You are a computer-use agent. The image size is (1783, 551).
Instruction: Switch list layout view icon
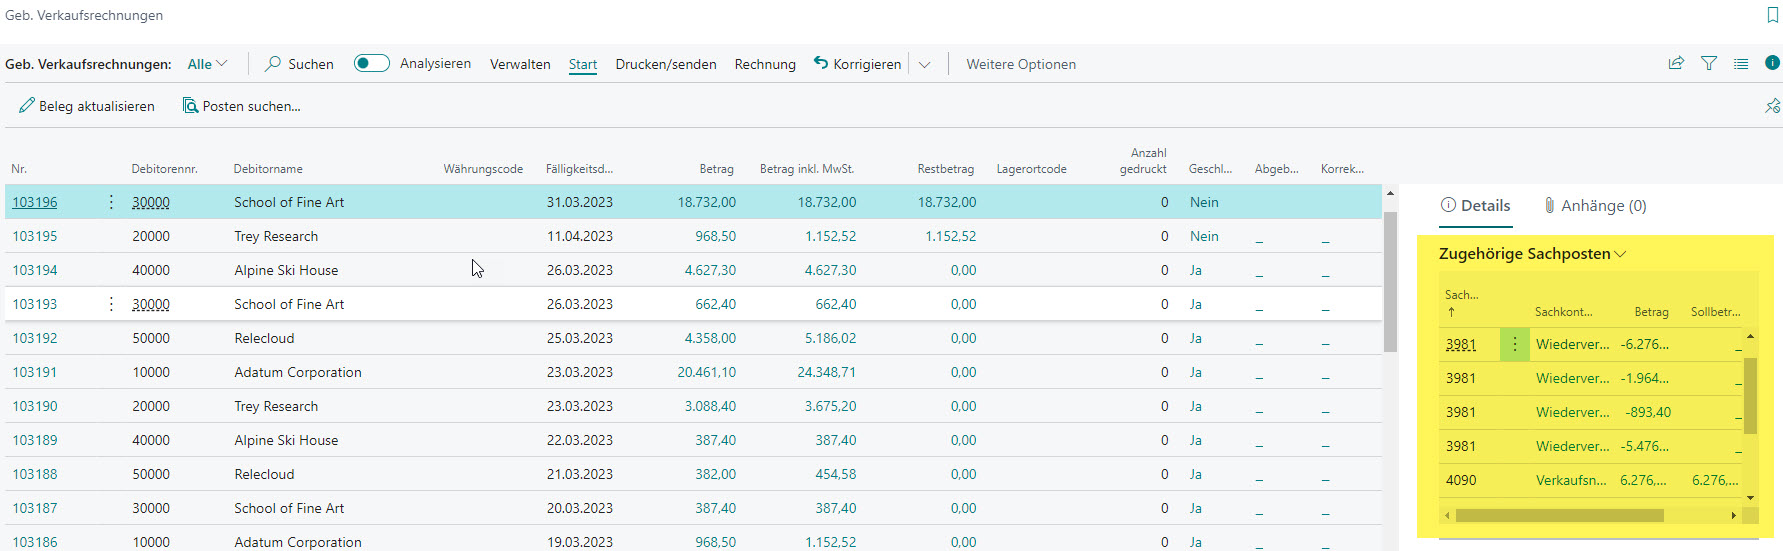click(1741, 63)
